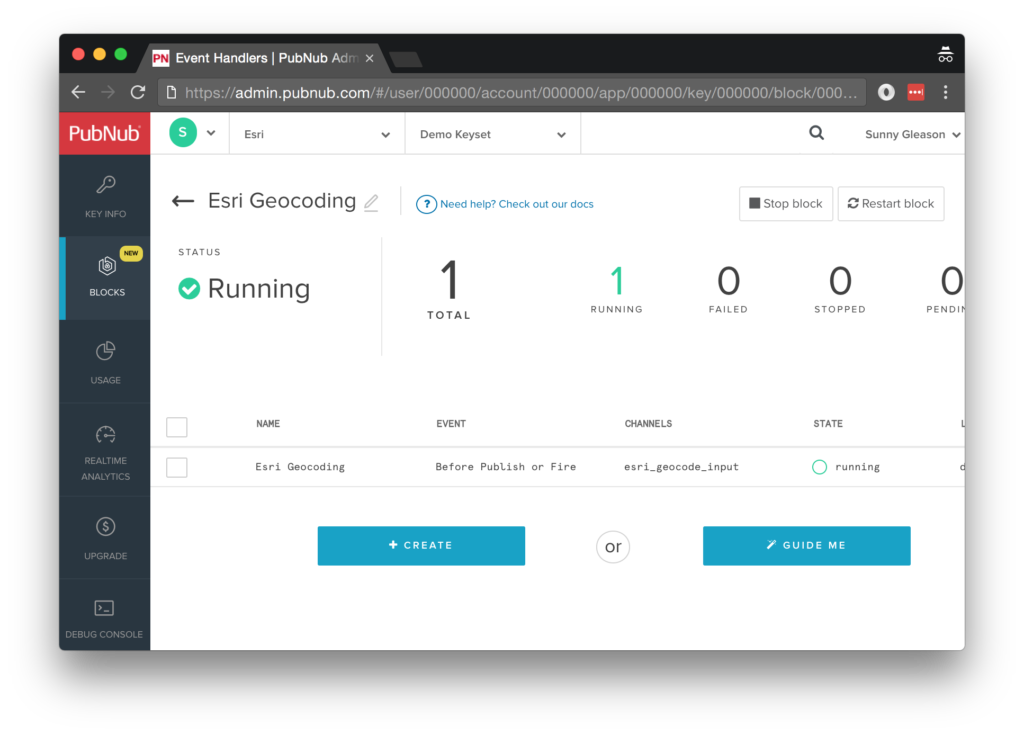Click the browser address bar URL
Viewport: 1024px width, 735px height.
[x=520, y=92]
